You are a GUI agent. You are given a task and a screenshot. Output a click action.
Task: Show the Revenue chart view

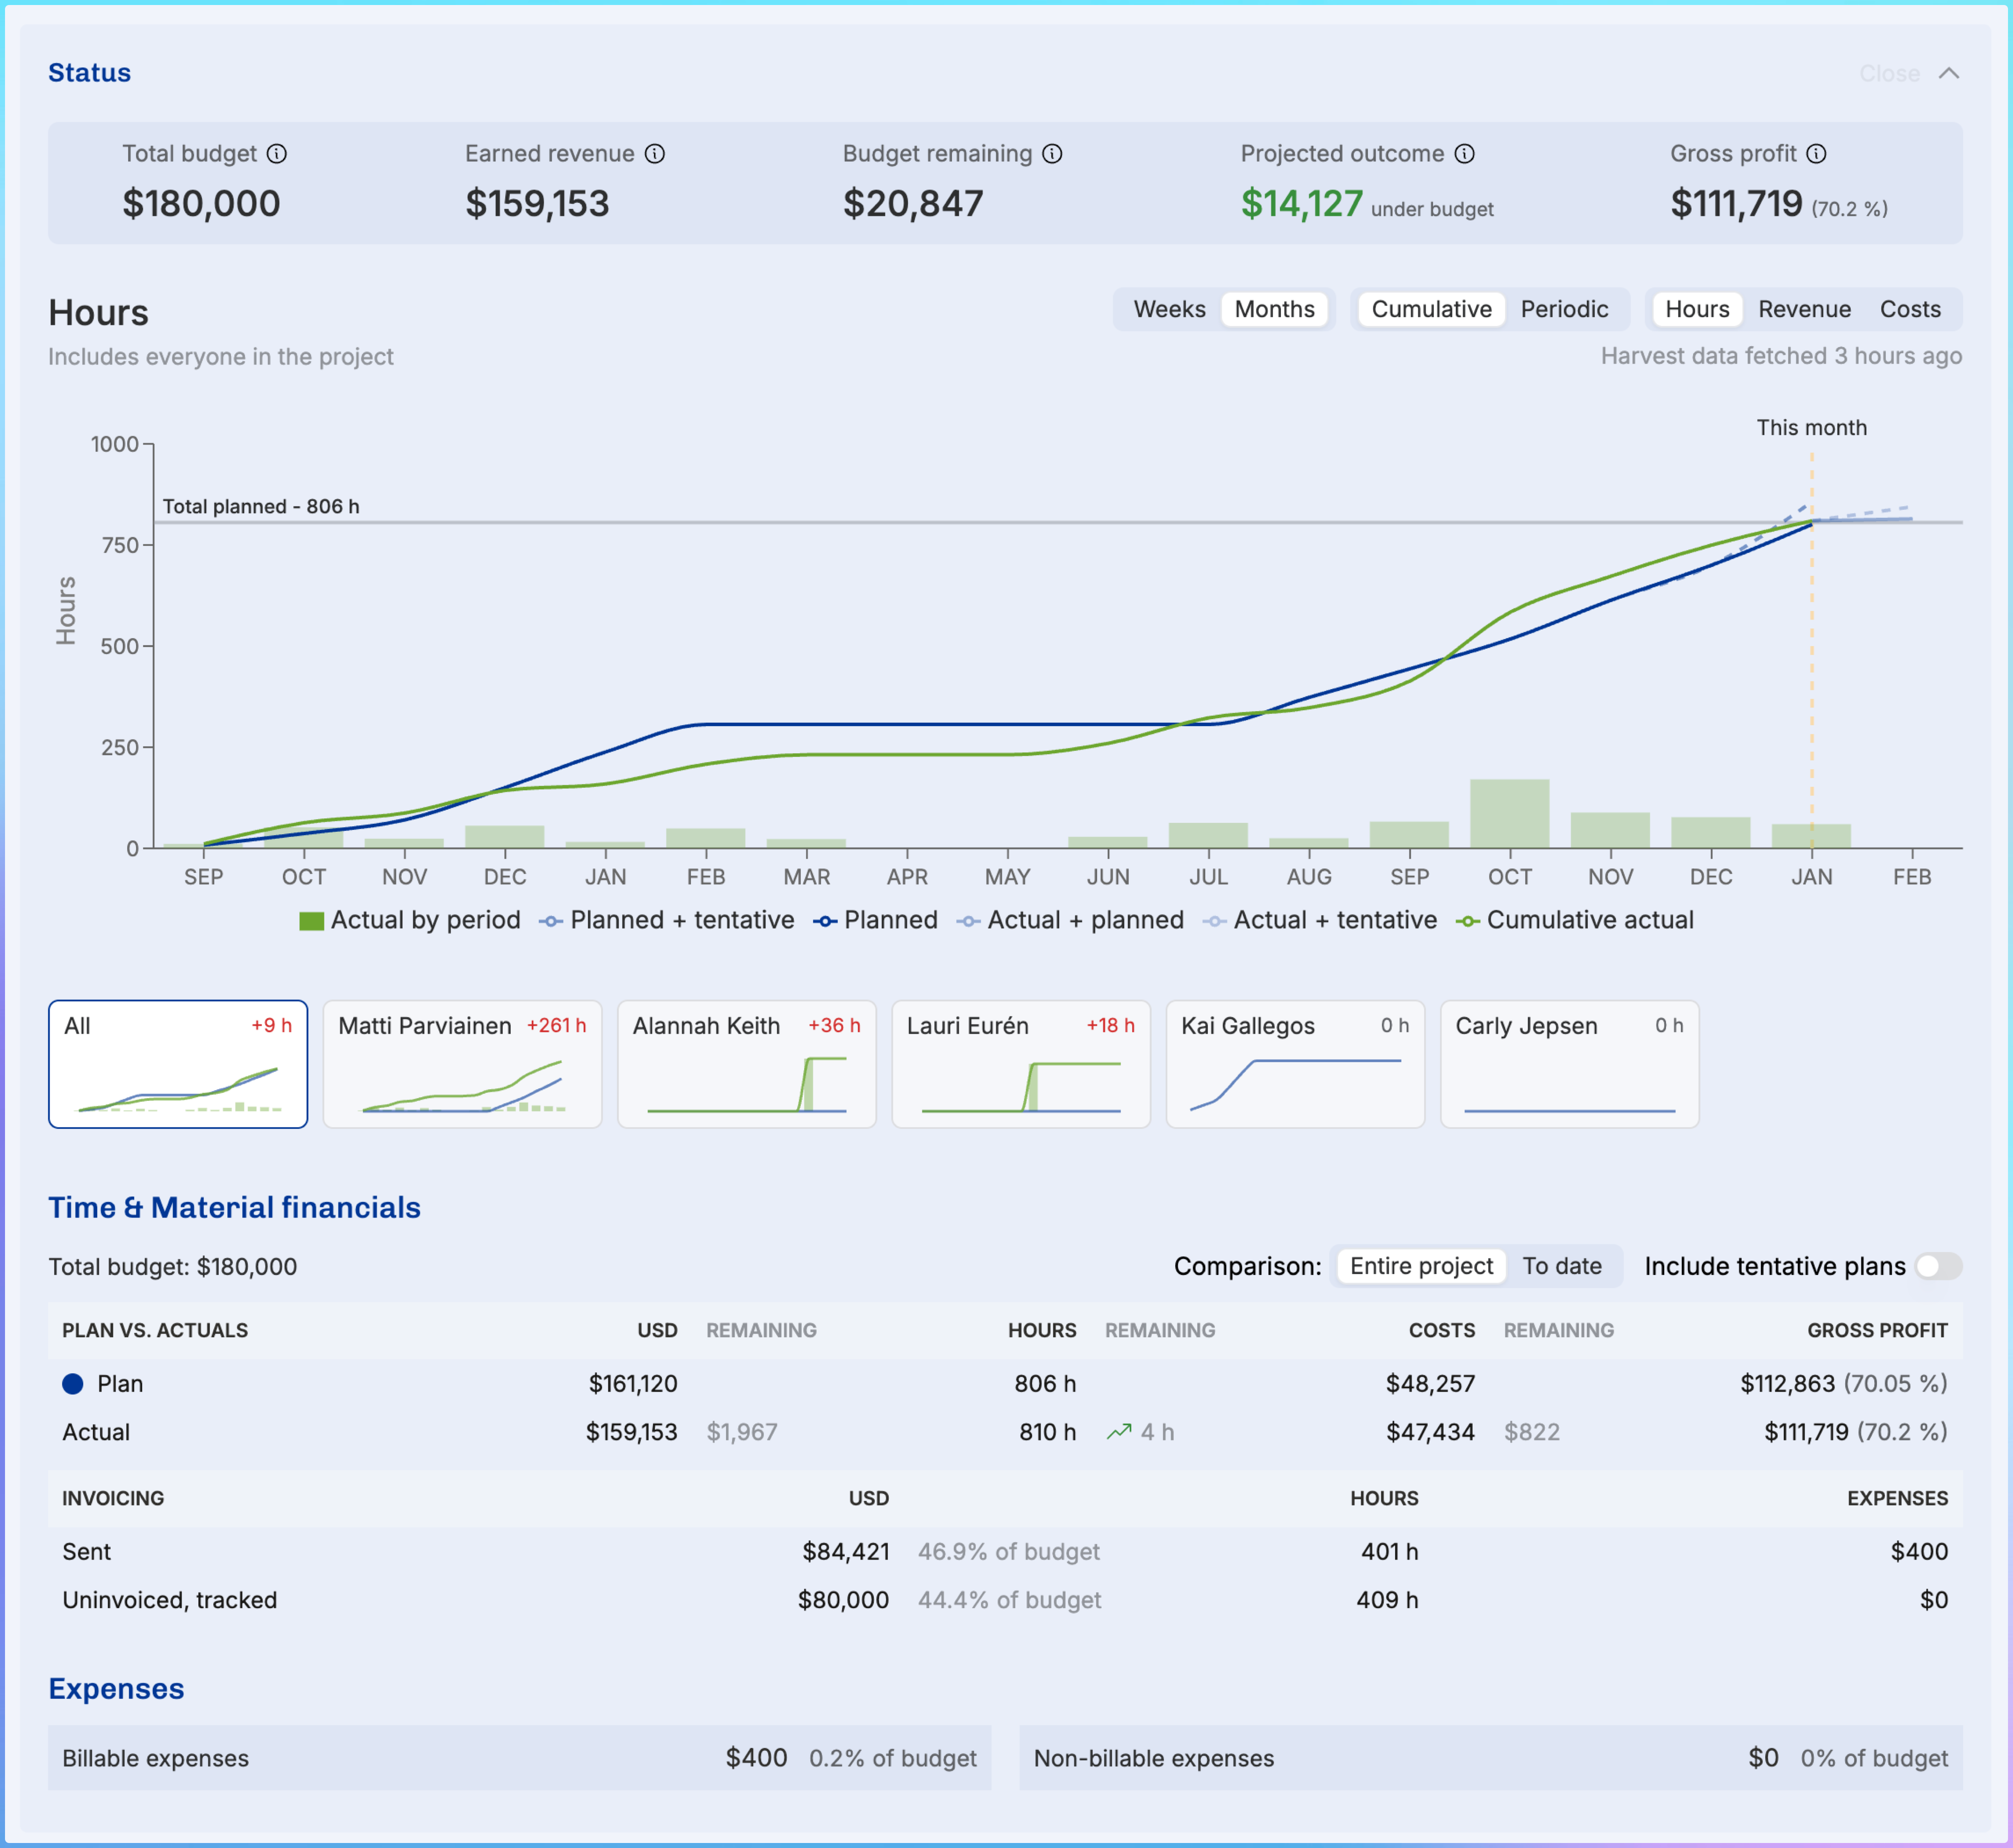point(1804,309)
